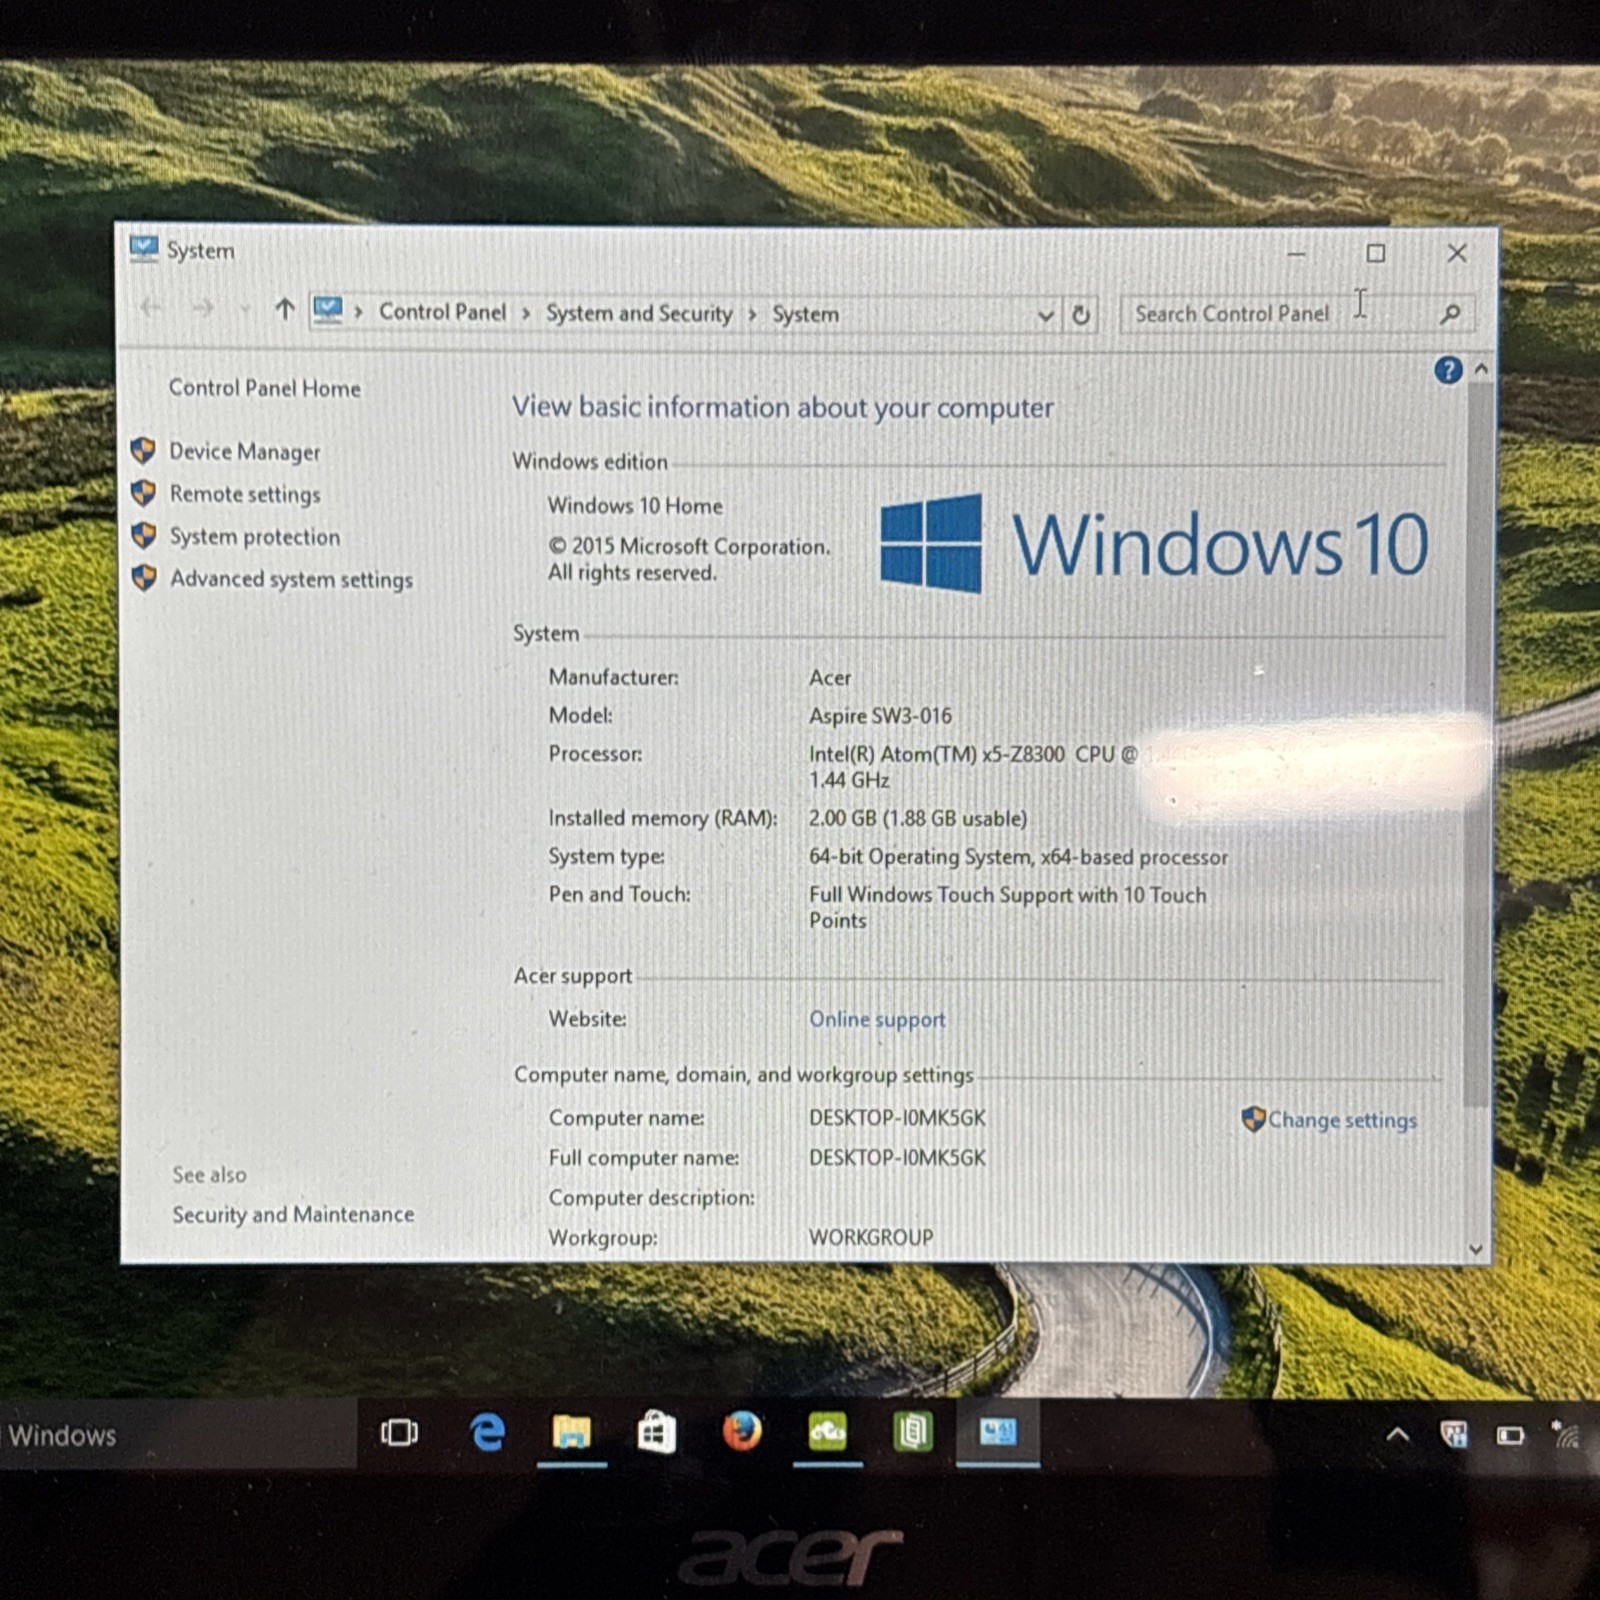1600x1600 pixels.
Task: Click the System window title icon
Action: click(144, 248)
